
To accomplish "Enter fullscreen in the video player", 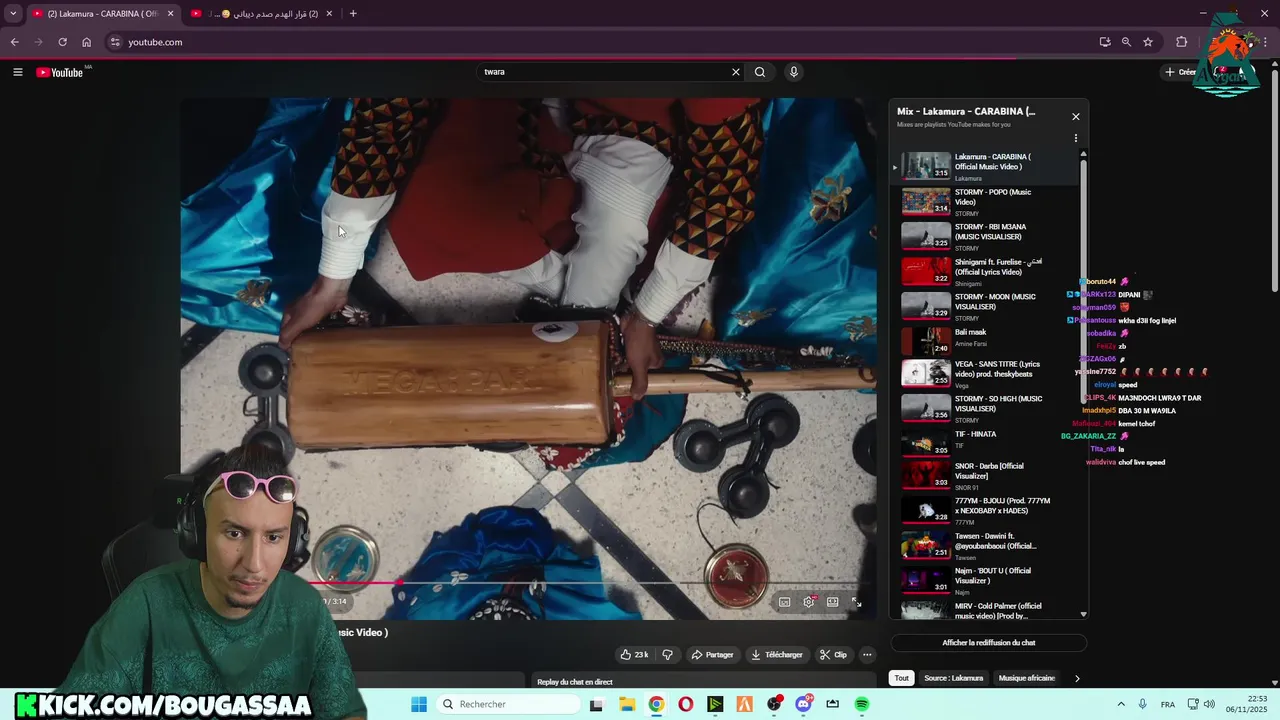I will [x=857, y=602].
